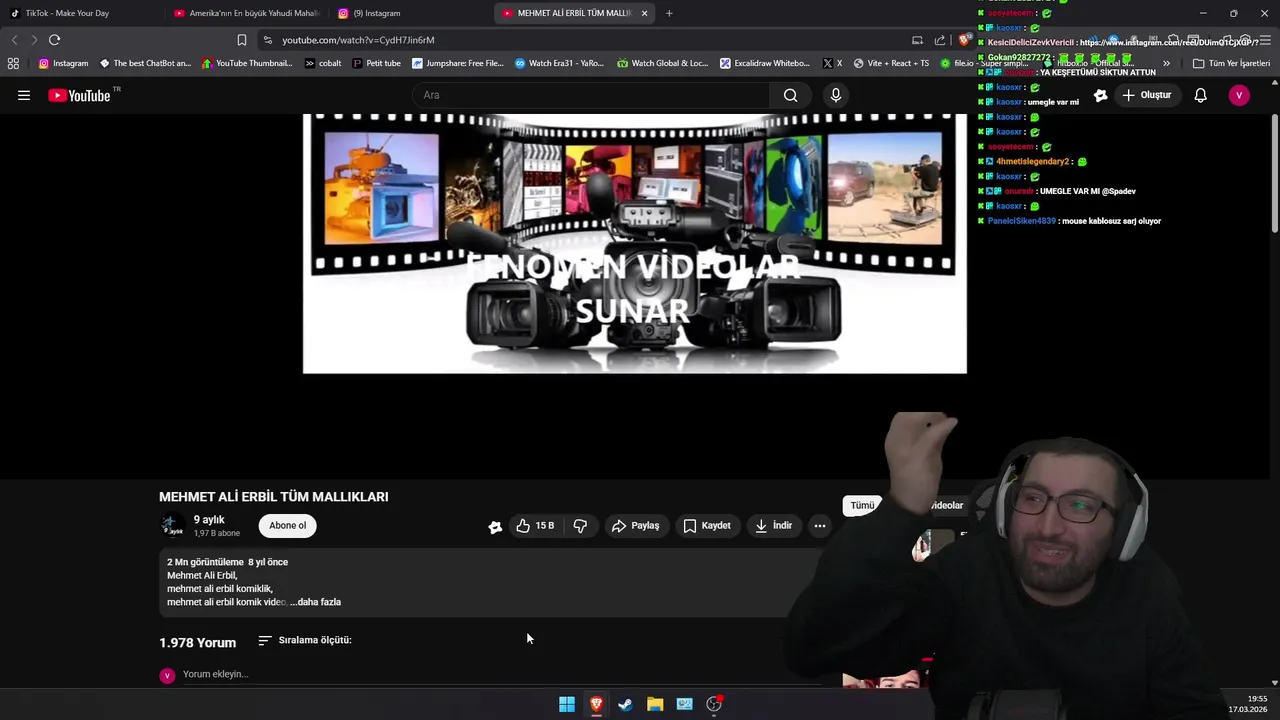
Task: Open more actions three-dot menu
Action: click(x=819, y=525)
